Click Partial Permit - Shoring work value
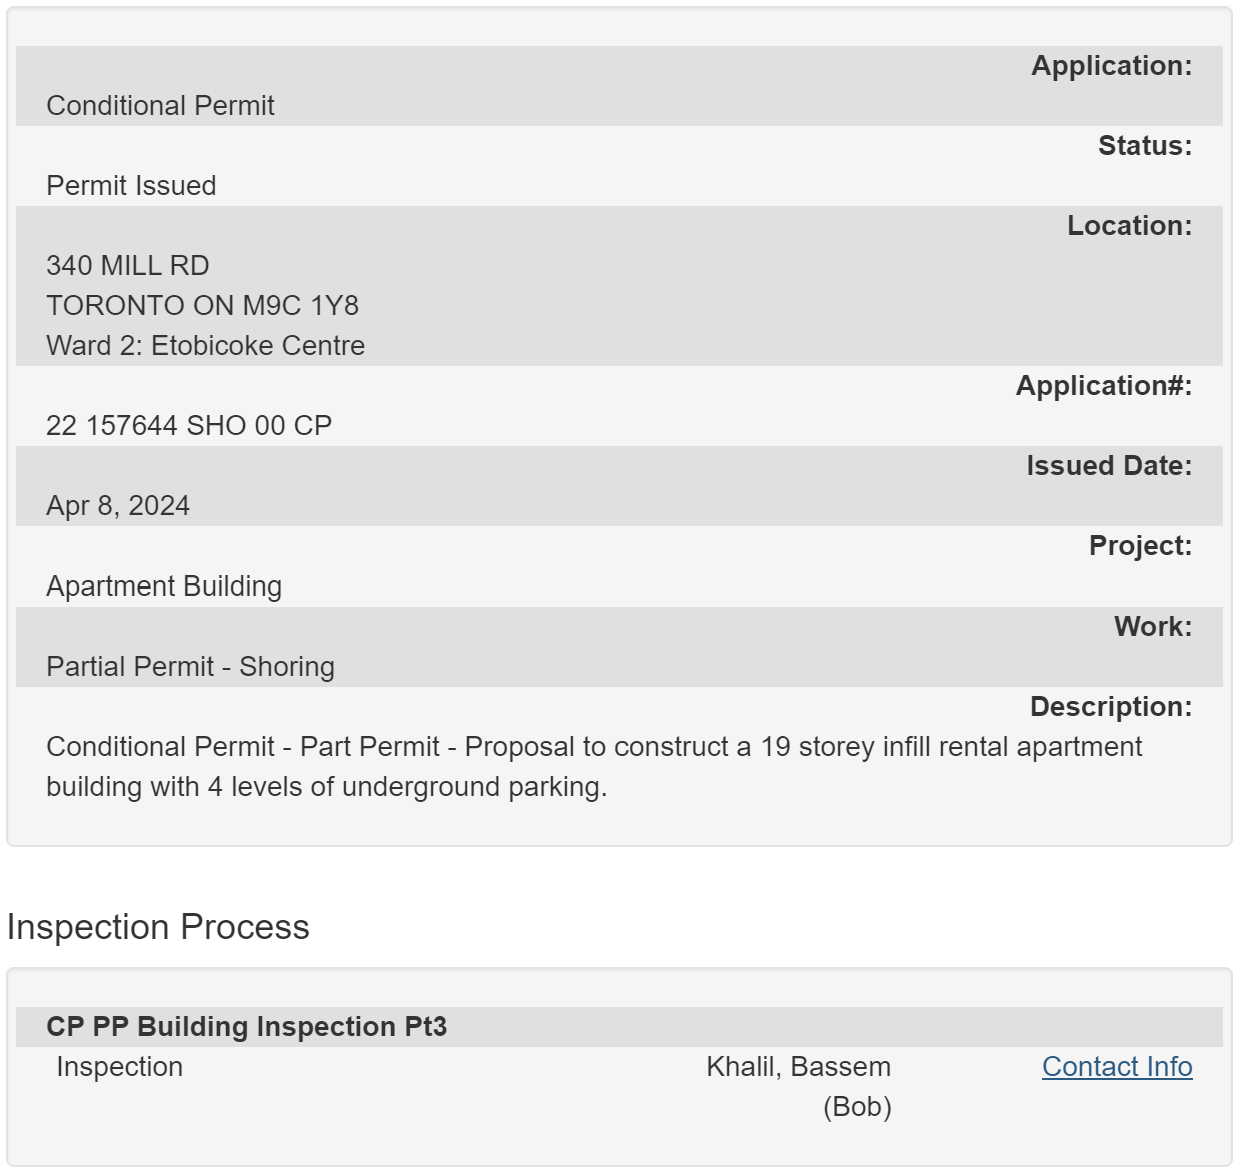The width and height of the screenshot is (1238, 1170). 190,667
